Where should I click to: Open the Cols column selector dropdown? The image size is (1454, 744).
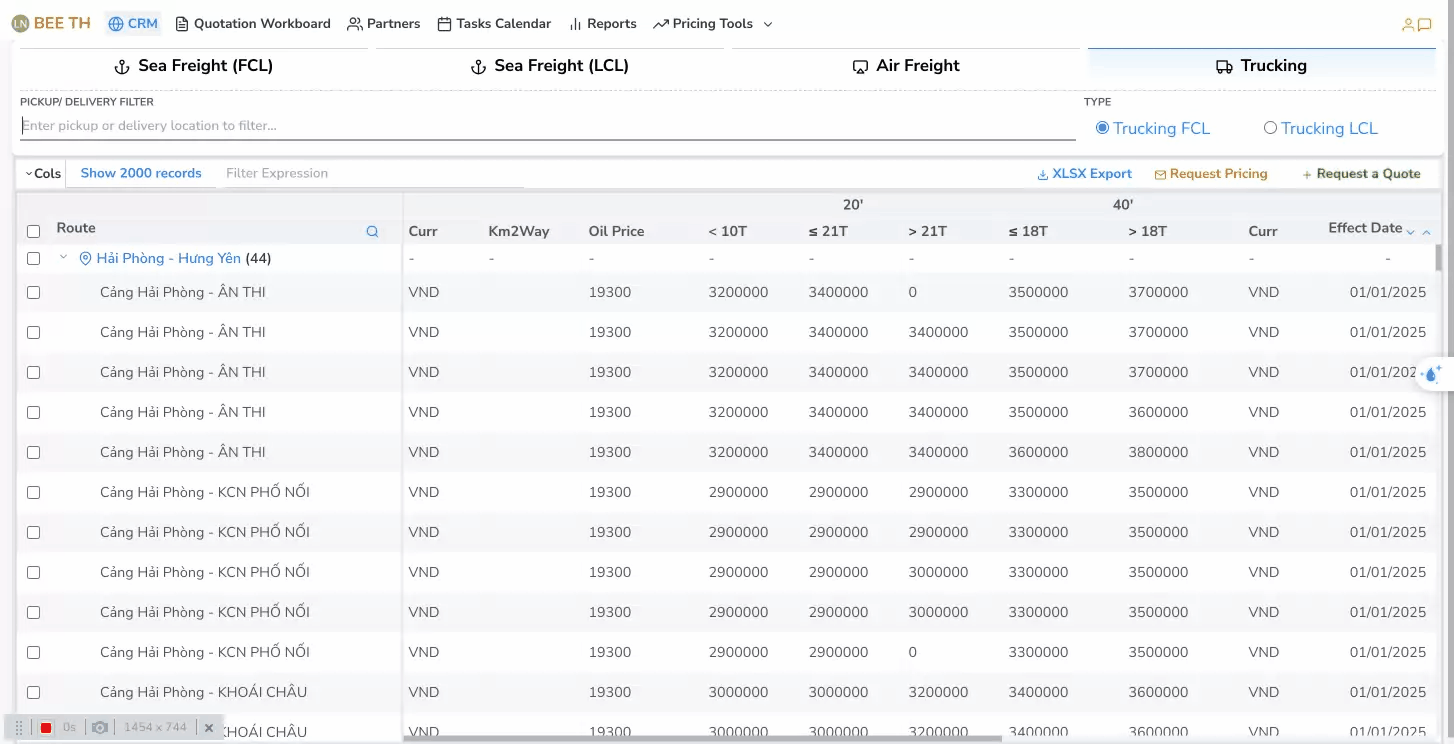coord(42,173)
